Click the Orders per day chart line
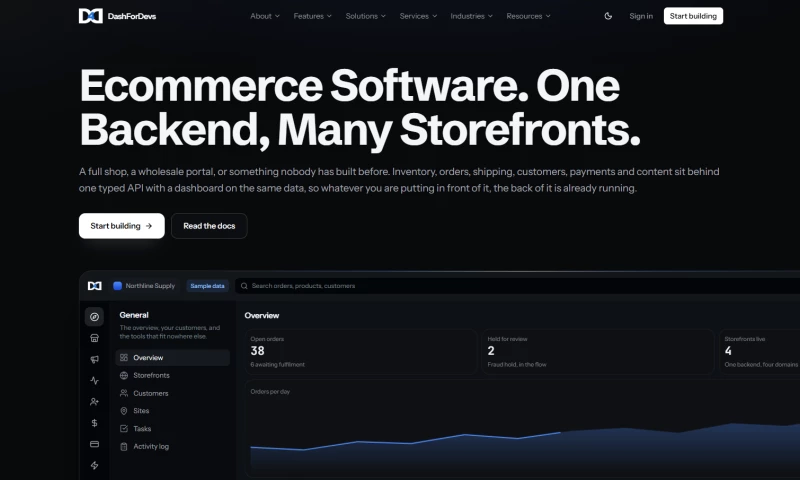The image size is (800, 480). click(408, 442)
